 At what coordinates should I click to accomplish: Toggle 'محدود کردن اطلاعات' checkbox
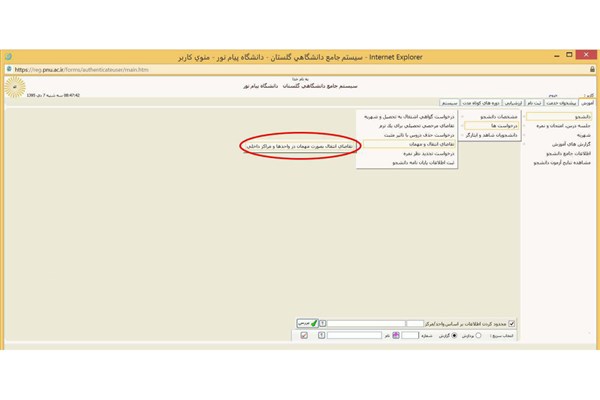512,323
